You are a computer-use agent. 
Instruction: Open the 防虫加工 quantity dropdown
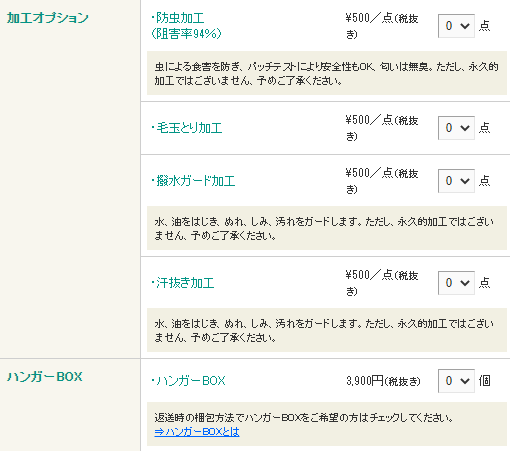pyautogui.click(x=456, y=26)
